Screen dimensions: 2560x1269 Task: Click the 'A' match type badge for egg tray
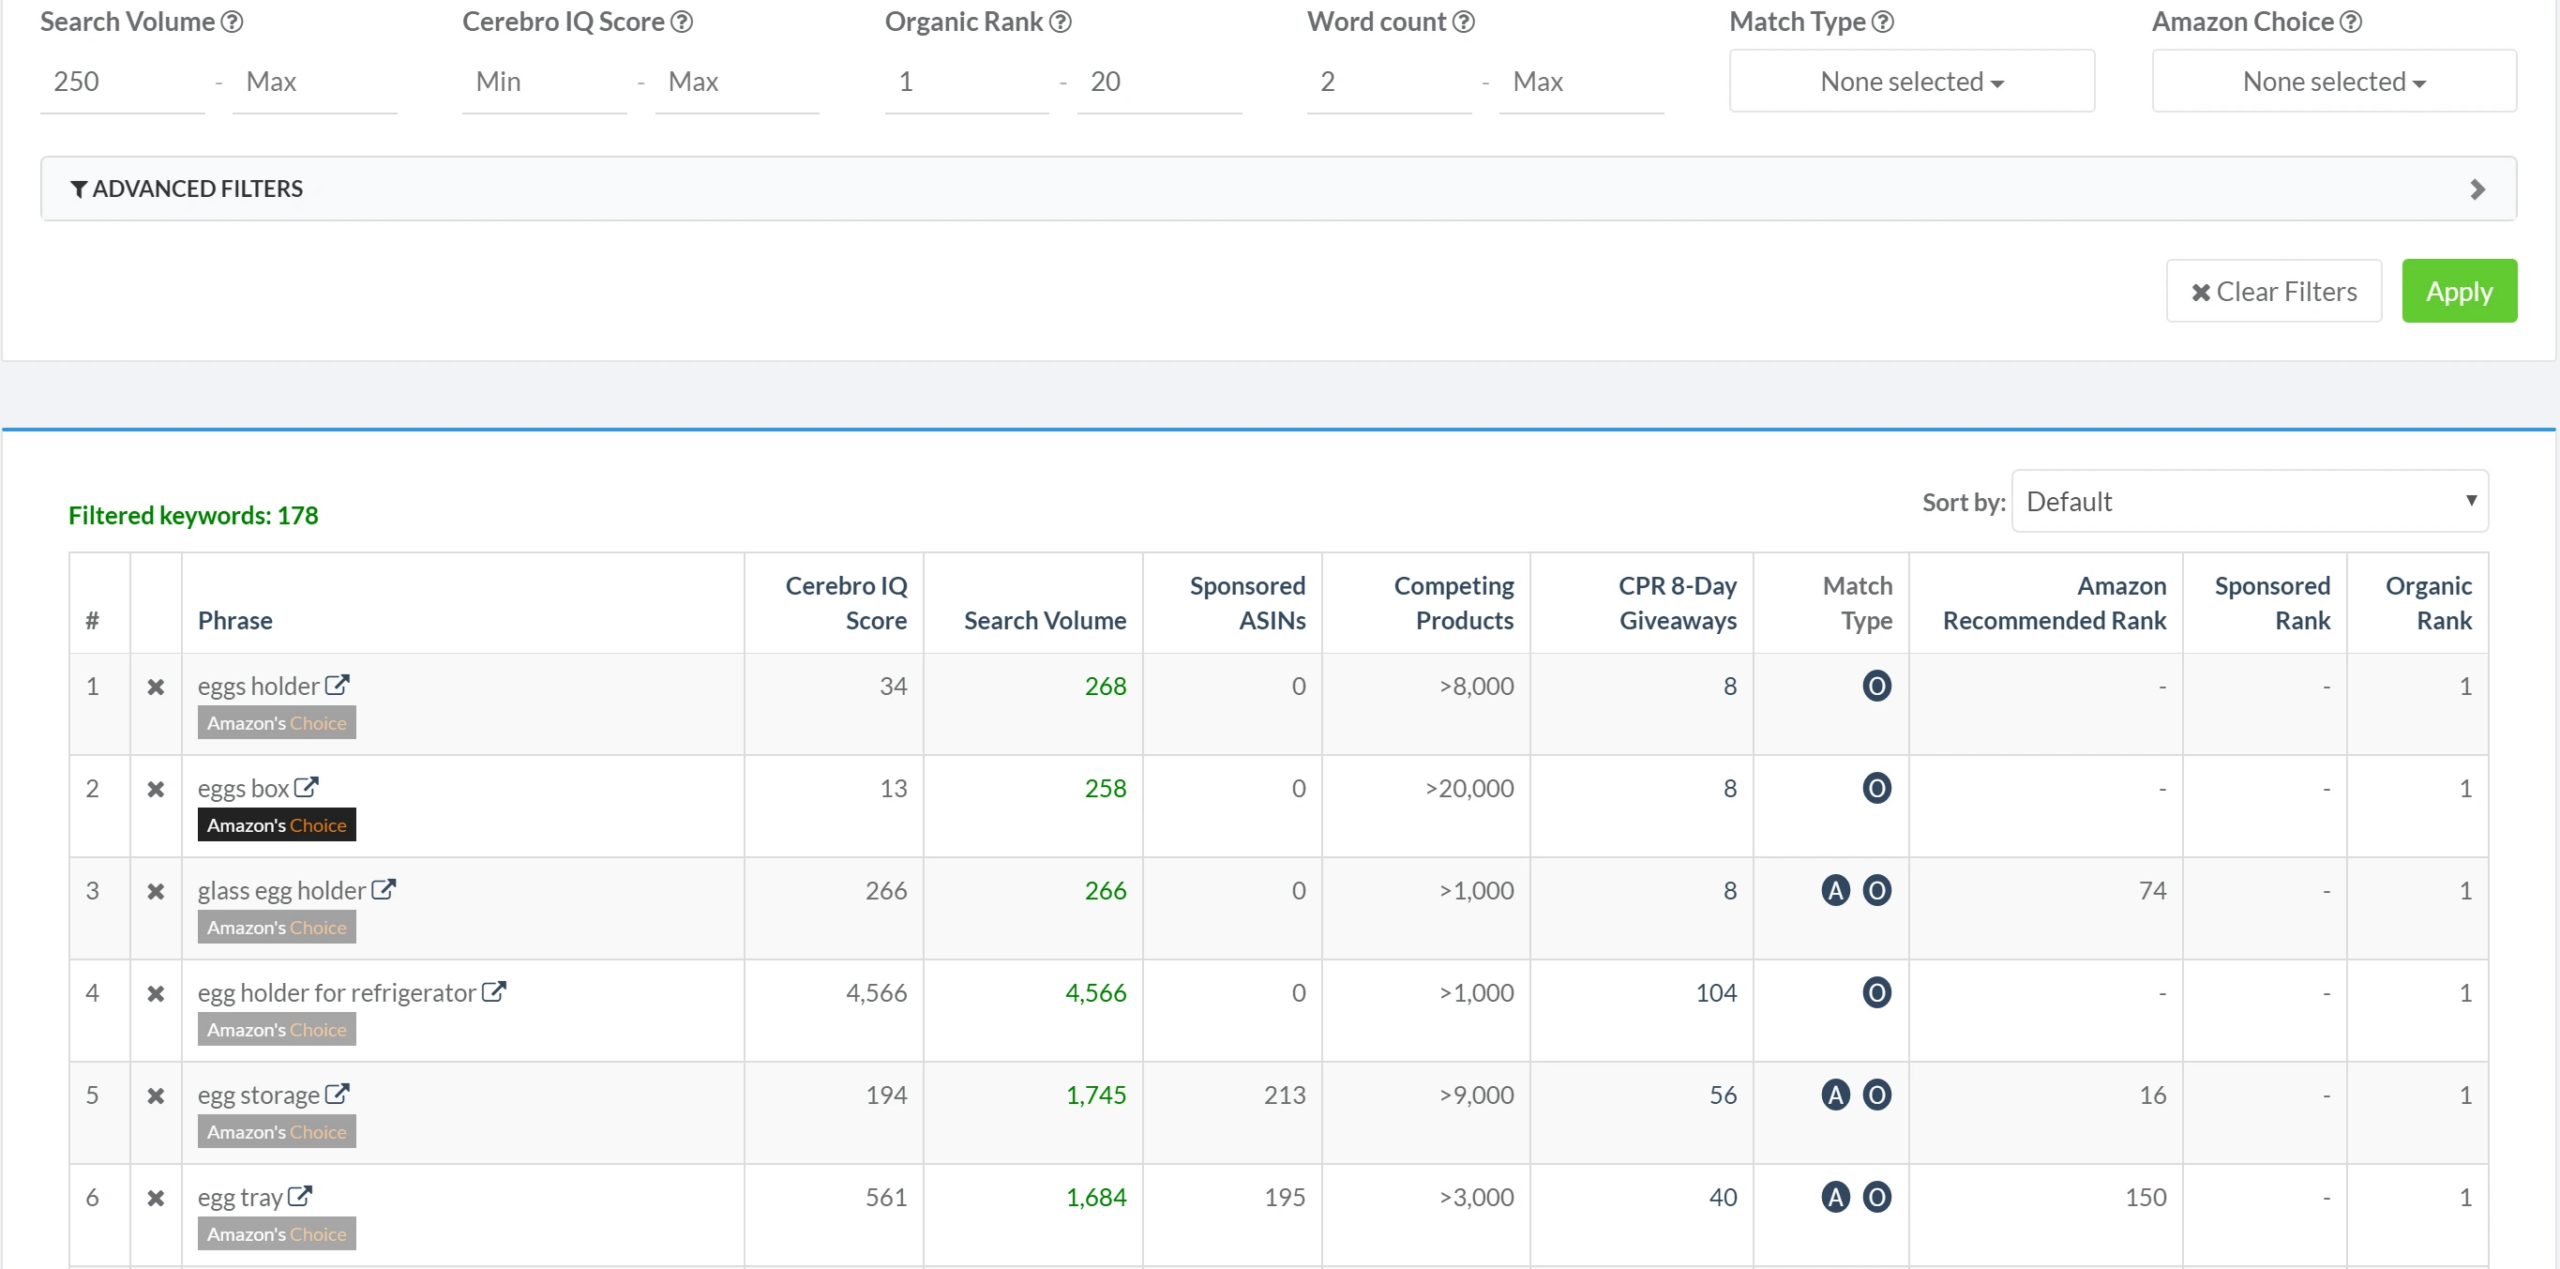1835,1197
